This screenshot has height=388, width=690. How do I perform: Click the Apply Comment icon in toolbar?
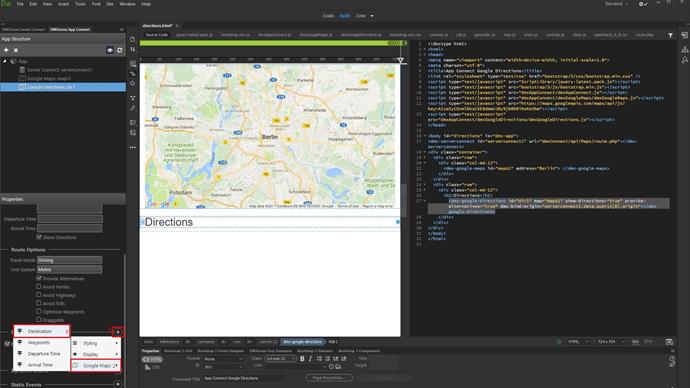pyautogui.click(x=132, y=123)
